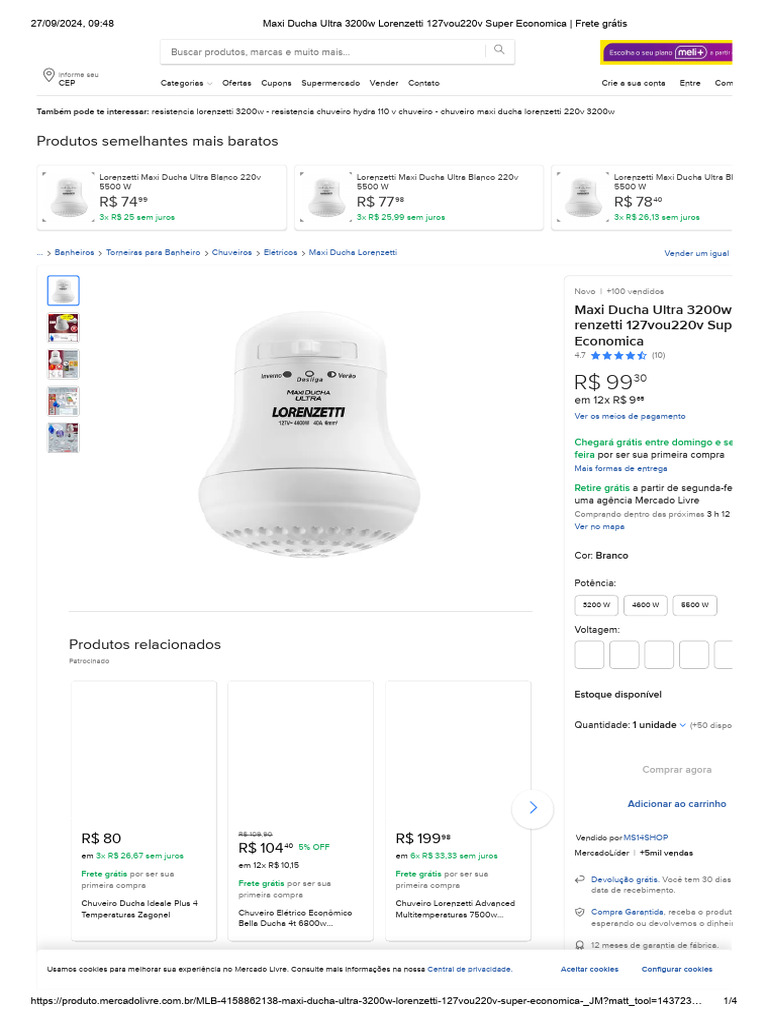This screenshot has height=1024, width=768.
Task: Click the Meli+ plan banner
Action: pyautogui.click(x=667, y=52)
